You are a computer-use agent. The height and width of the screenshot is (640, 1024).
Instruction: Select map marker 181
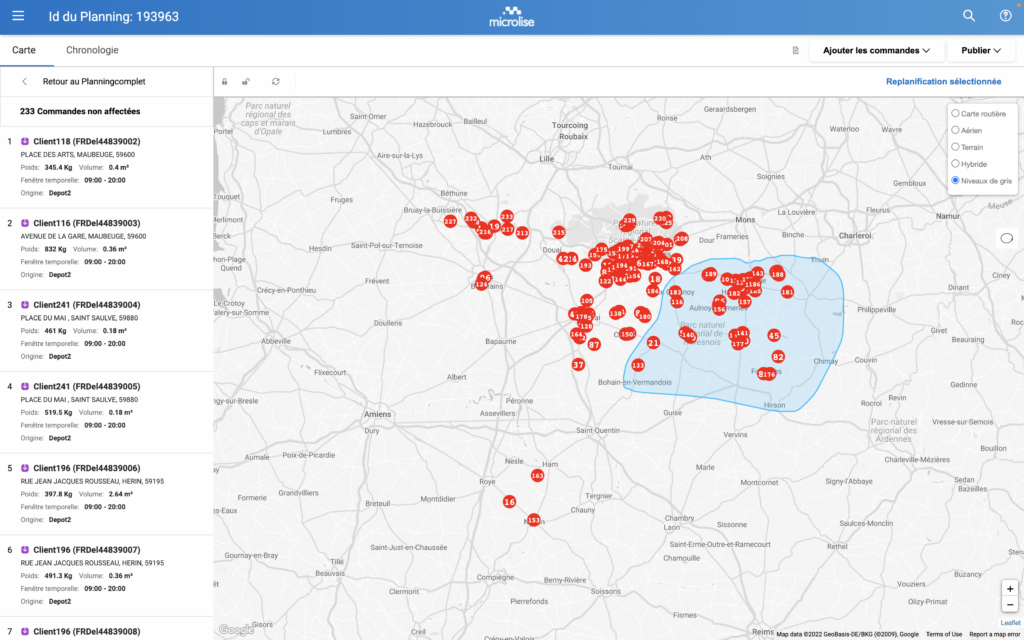tap(788, 292)
